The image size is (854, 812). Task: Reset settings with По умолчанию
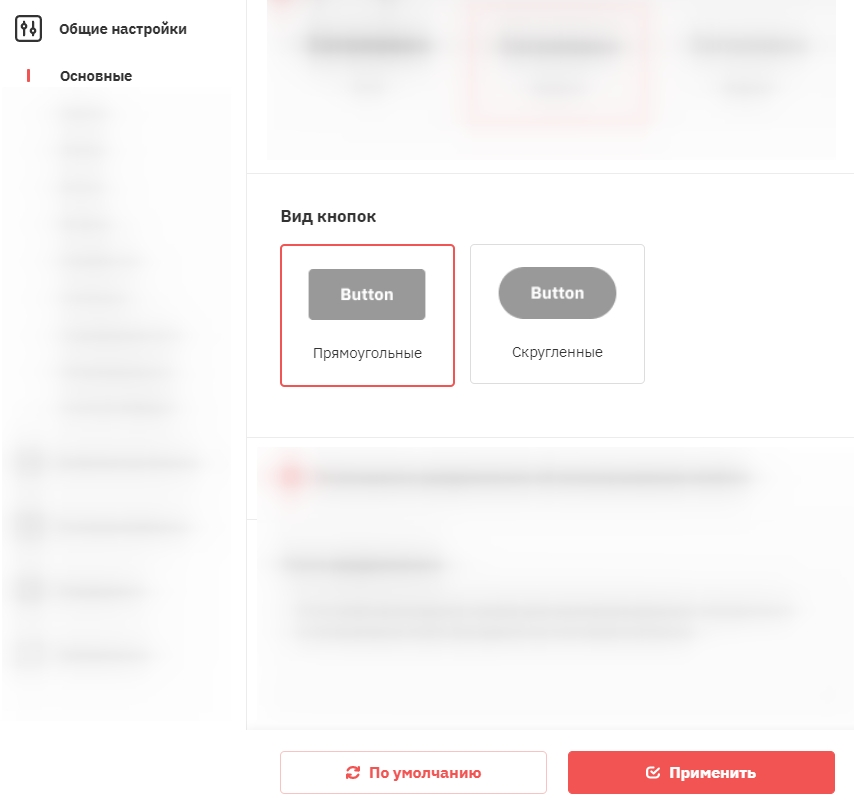pyautogui.click(x=413, y=772)
